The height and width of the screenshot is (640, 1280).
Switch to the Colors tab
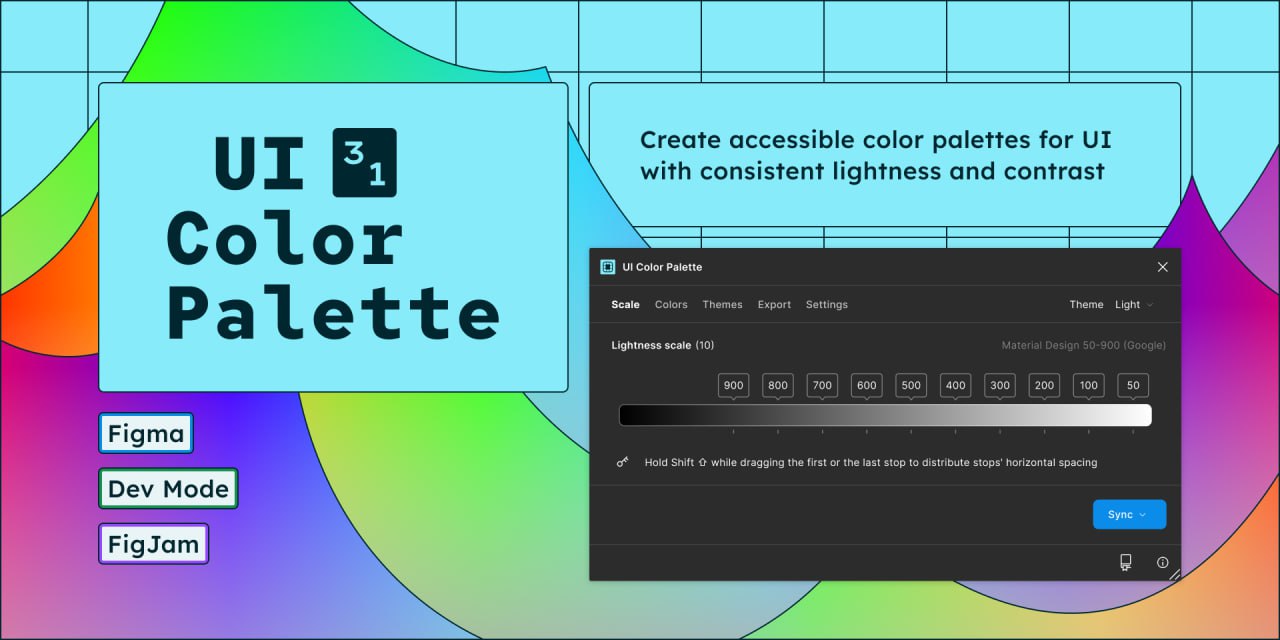[x=671, y=304]
